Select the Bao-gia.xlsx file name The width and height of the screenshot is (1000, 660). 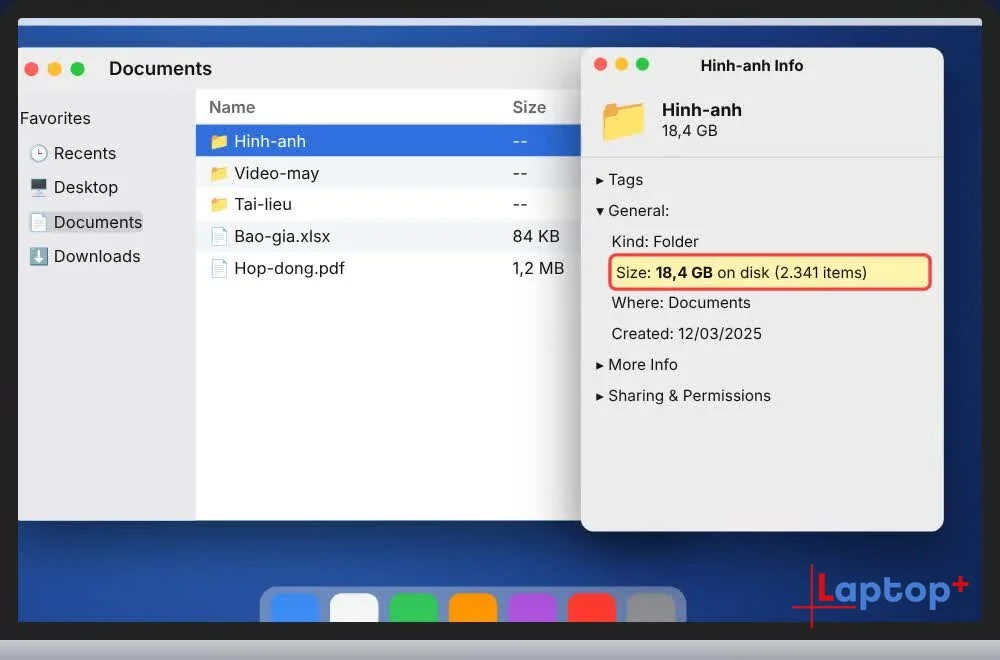pyautogui.click(x=283, y=237)
